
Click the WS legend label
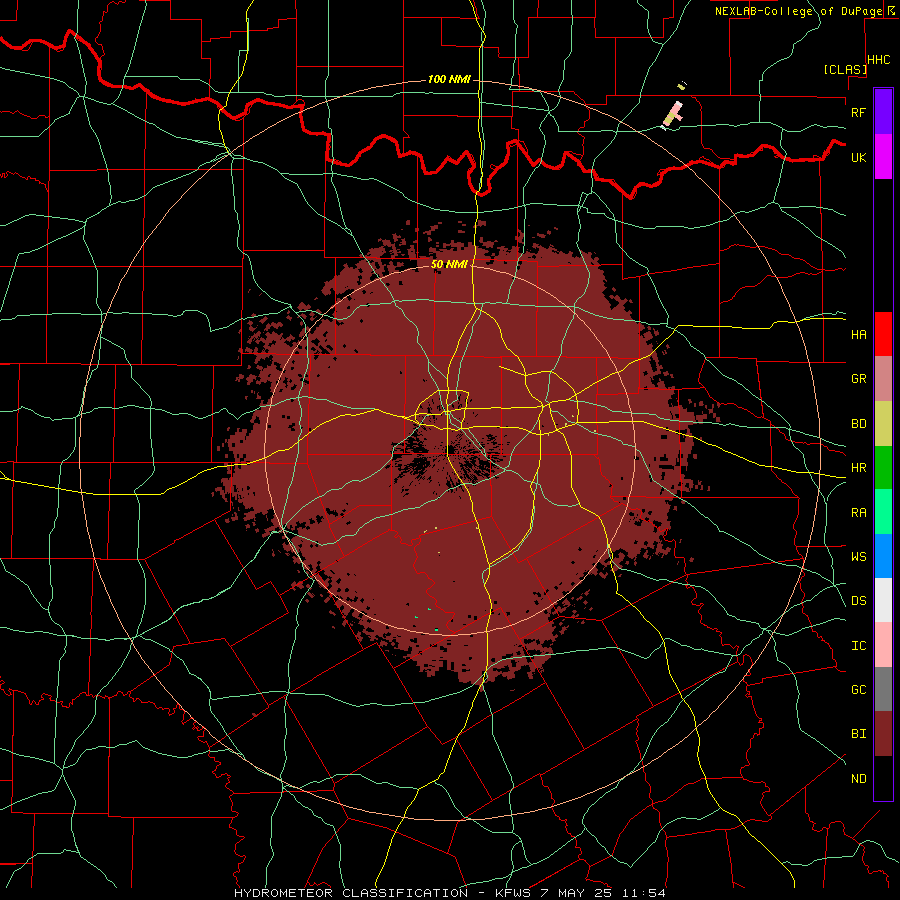tap(858, 556)
